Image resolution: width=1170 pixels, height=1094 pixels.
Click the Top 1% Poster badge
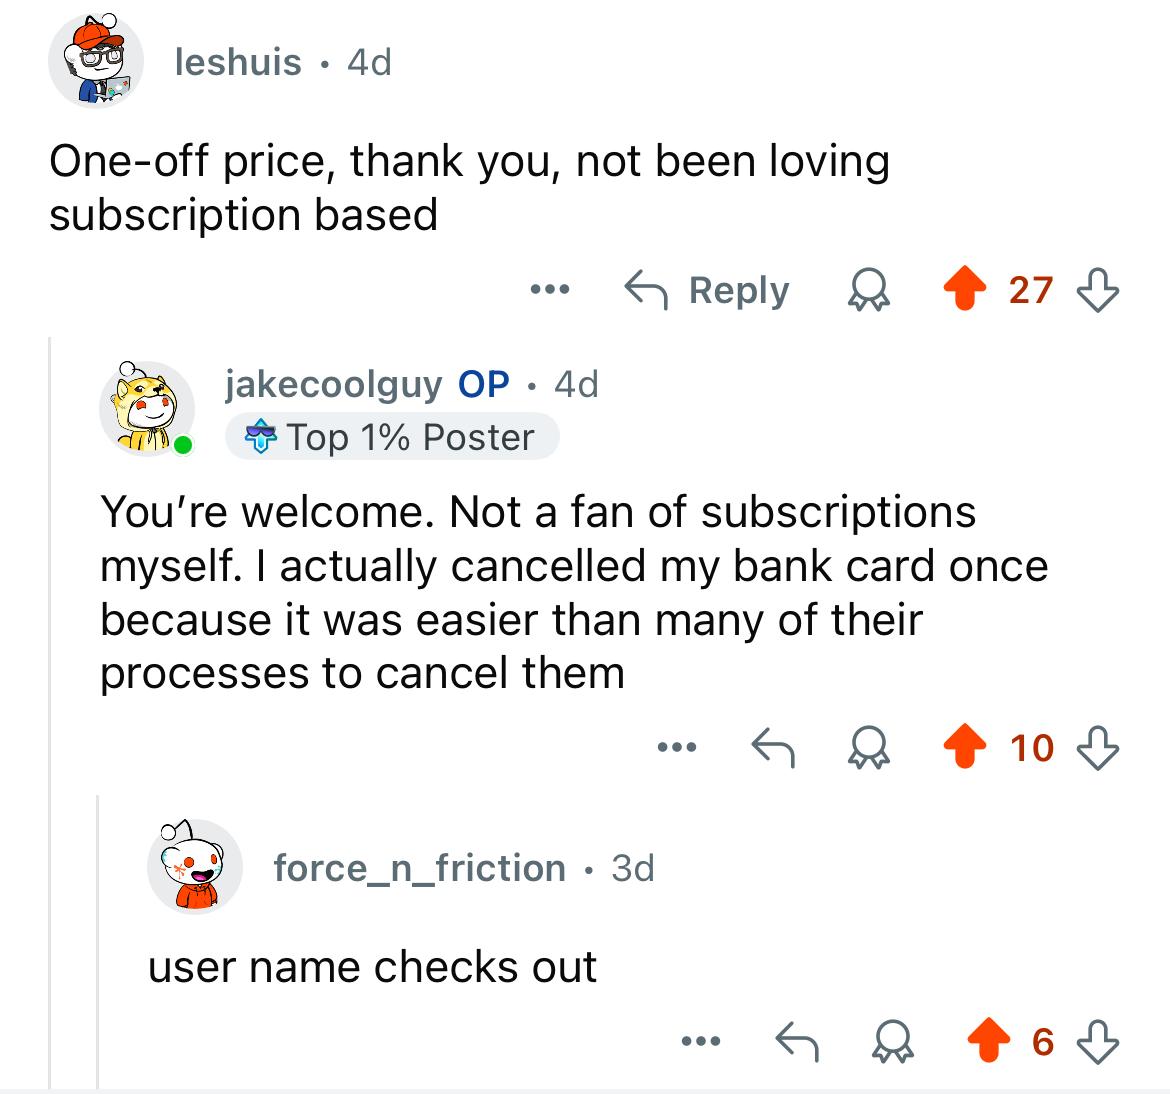(392, 437)
